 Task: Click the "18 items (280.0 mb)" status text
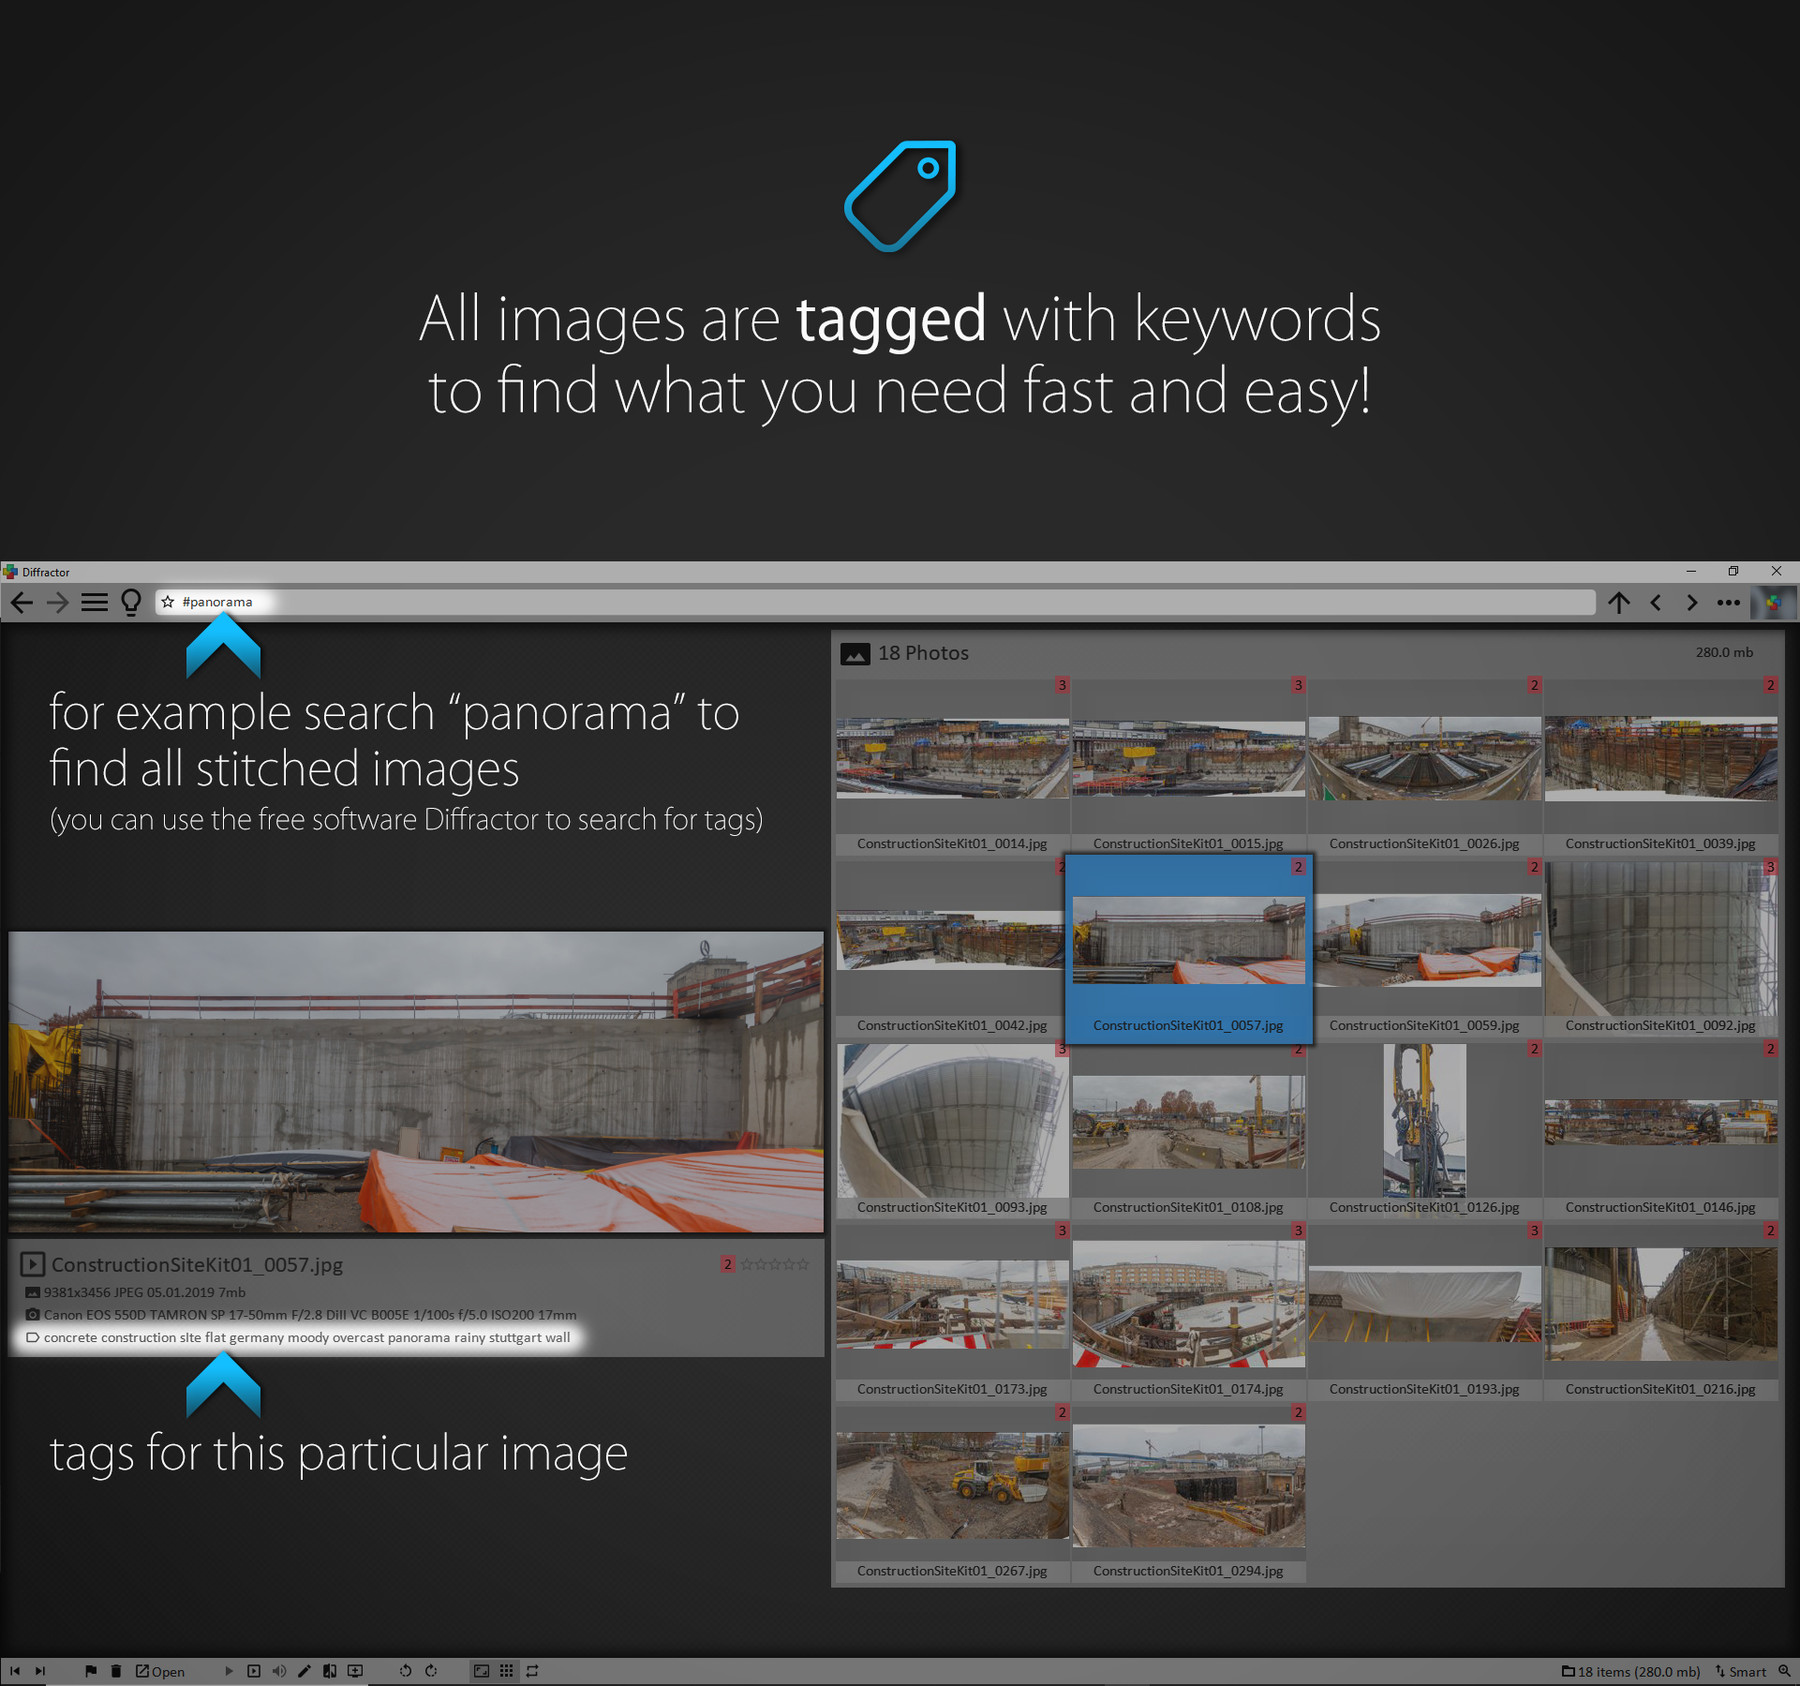tap(1632, 1671)
